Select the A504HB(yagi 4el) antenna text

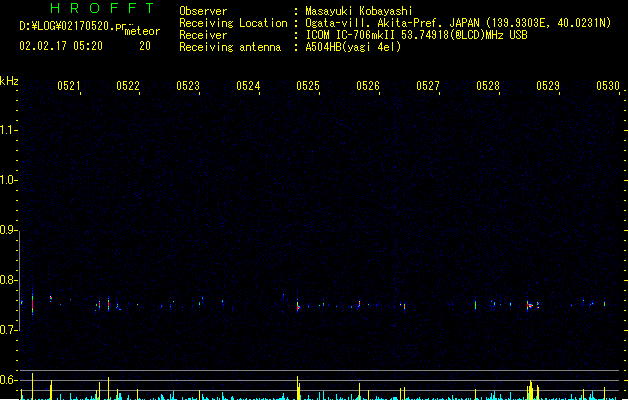353,47
